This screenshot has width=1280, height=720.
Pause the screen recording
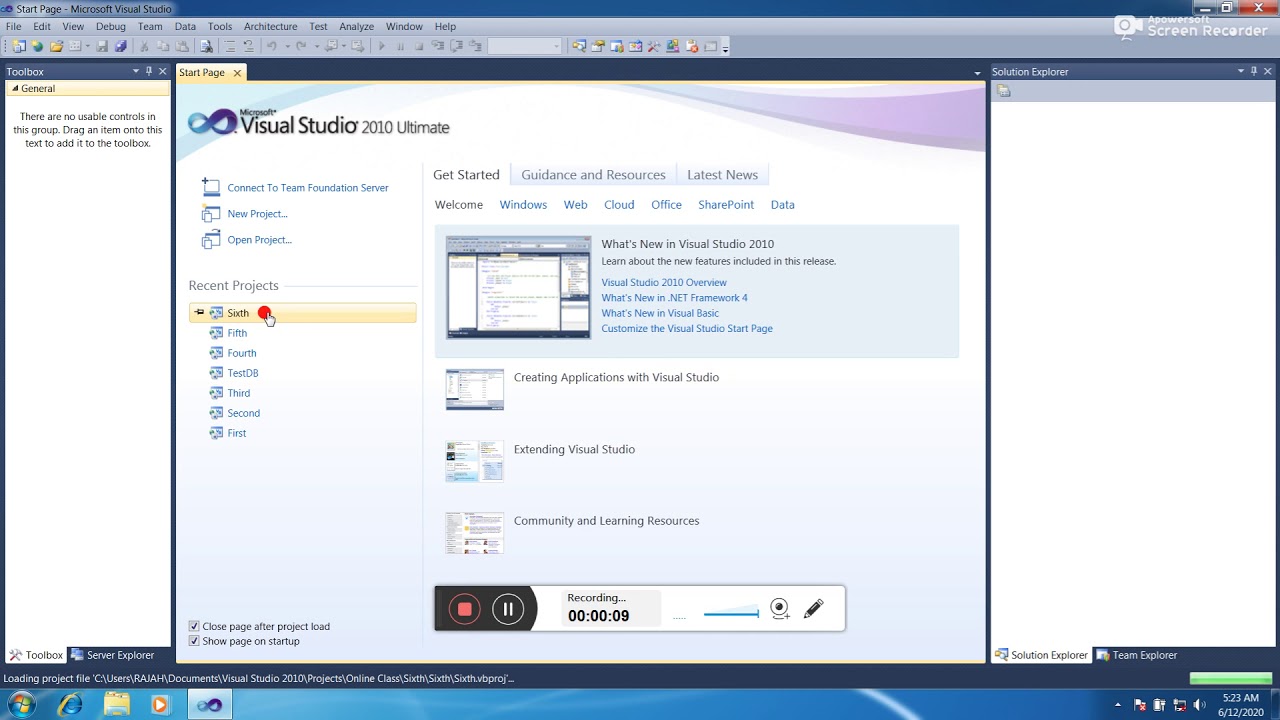(x=508, y=609)
